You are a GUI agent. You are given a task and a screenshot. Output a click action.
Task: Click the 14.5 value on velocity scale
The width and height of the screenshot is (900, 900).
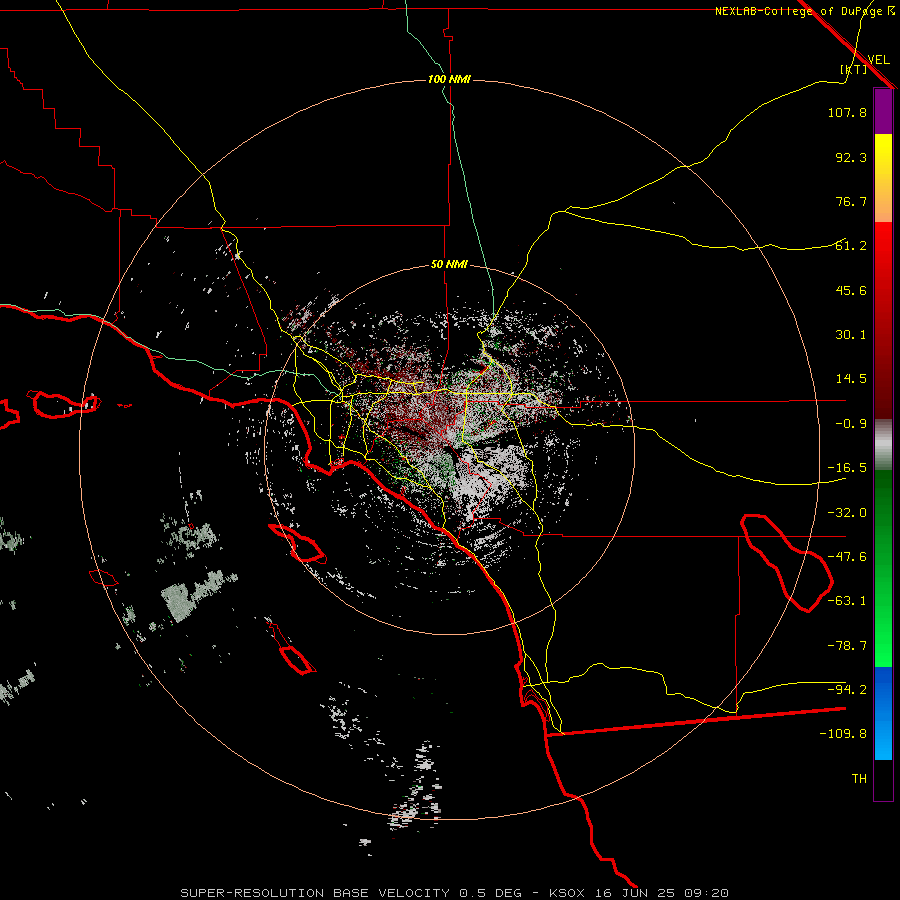pos(851,379)
